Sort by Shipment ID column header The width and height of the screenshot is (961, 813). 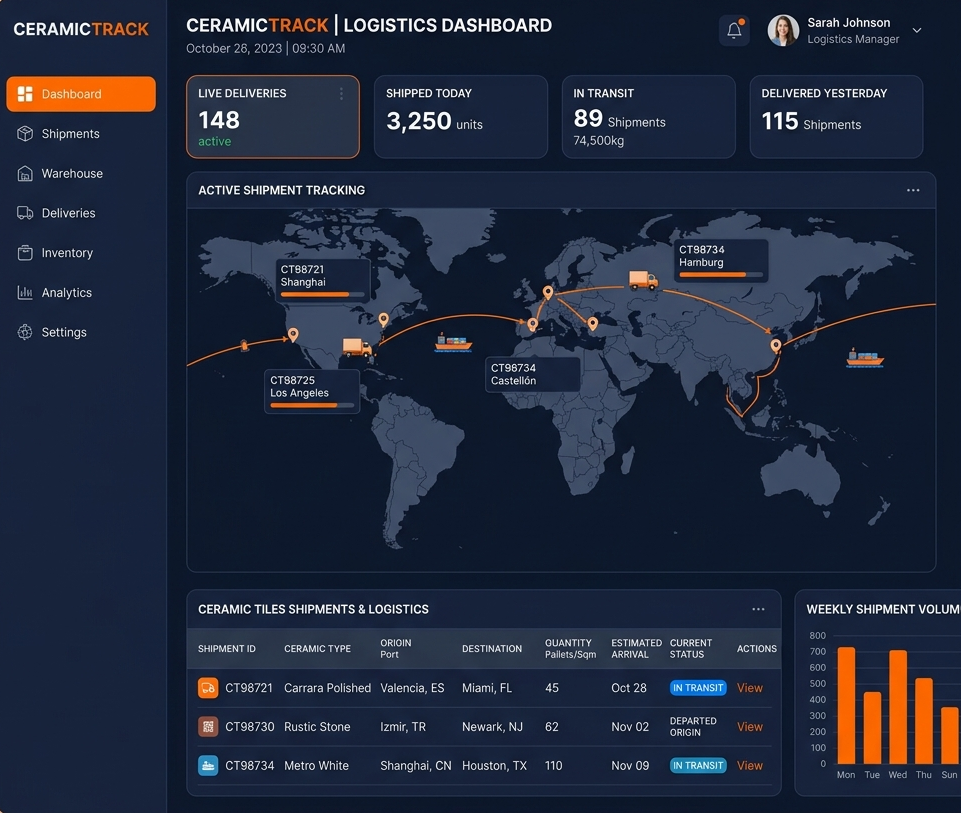pyautogui.click(x=227, y=649)
